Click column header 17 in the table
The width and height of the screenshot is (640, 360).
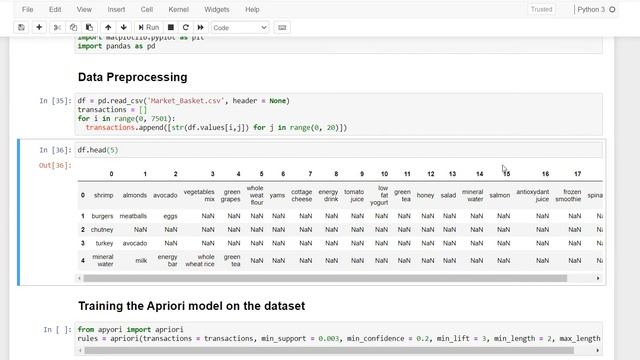[578, 174]
